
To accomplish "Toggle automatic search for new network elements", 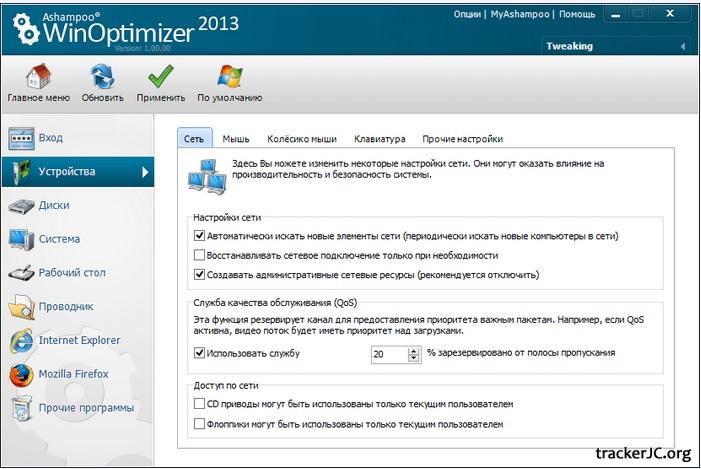I will click(x=199, y=236).
